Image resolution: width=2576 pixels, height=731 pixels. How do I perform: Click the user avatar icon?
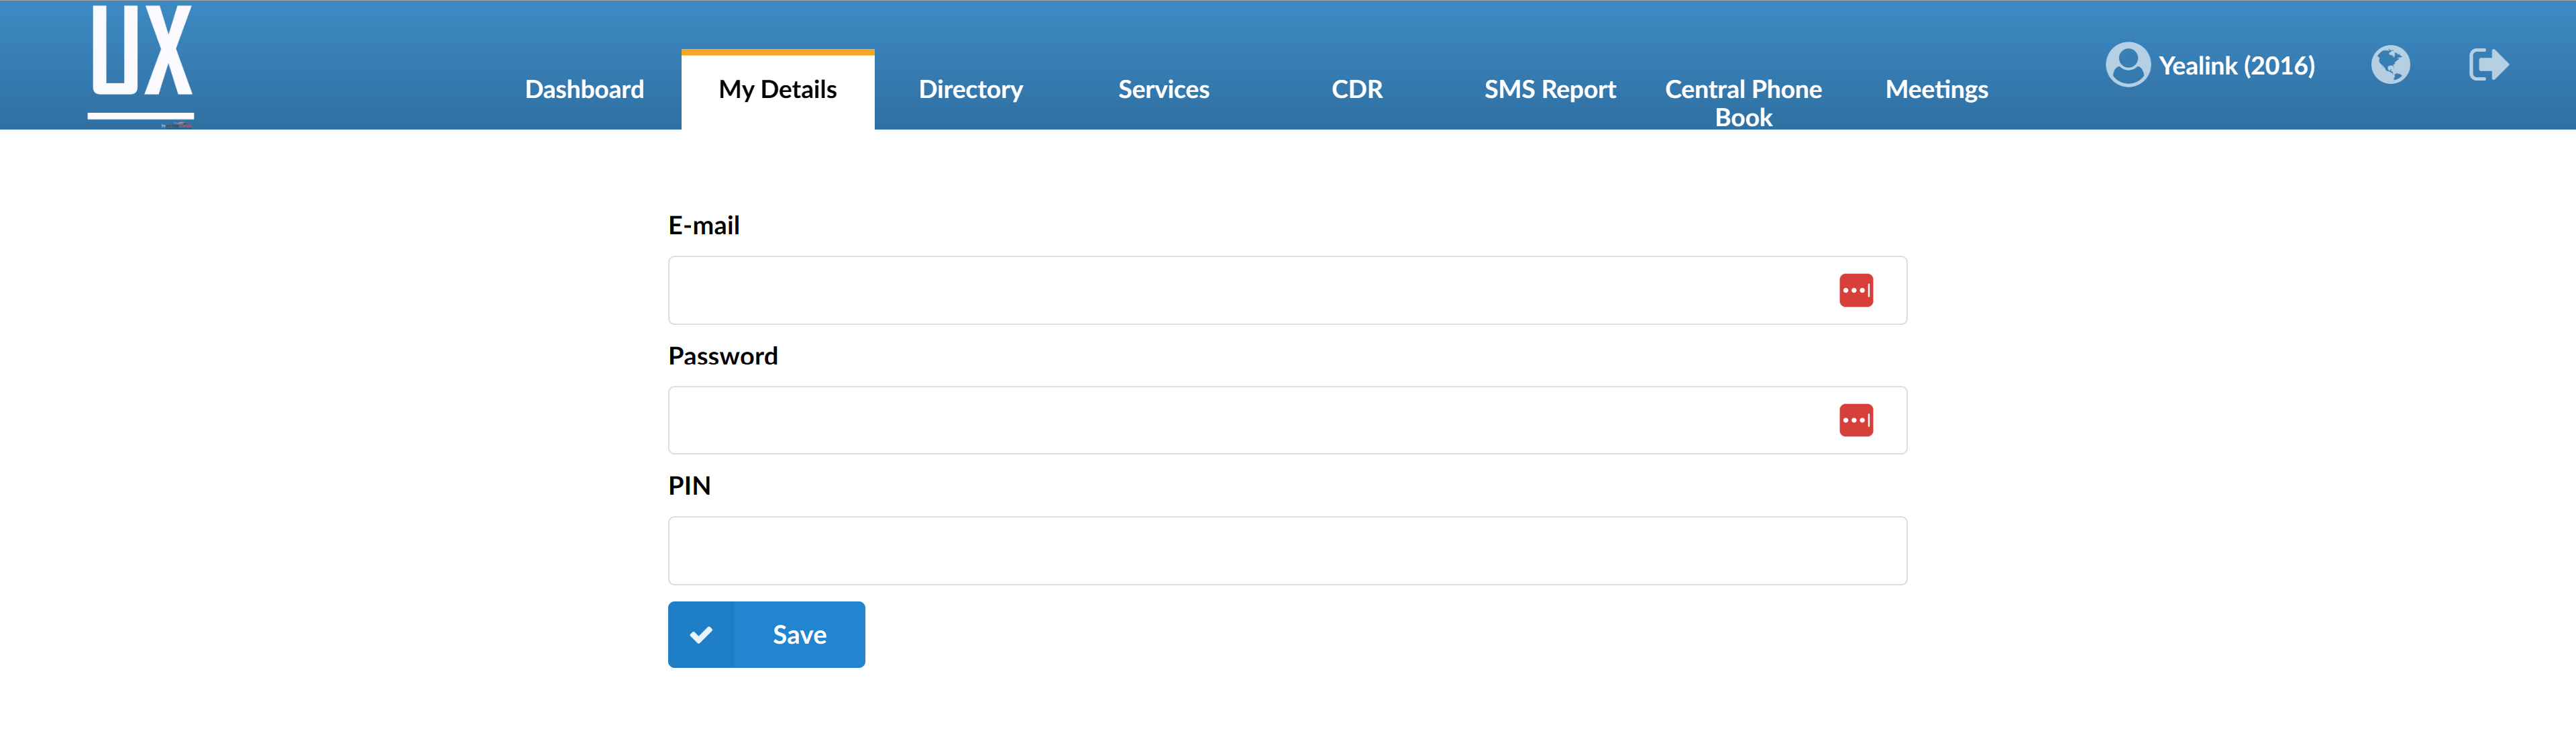pos(2127,65)
